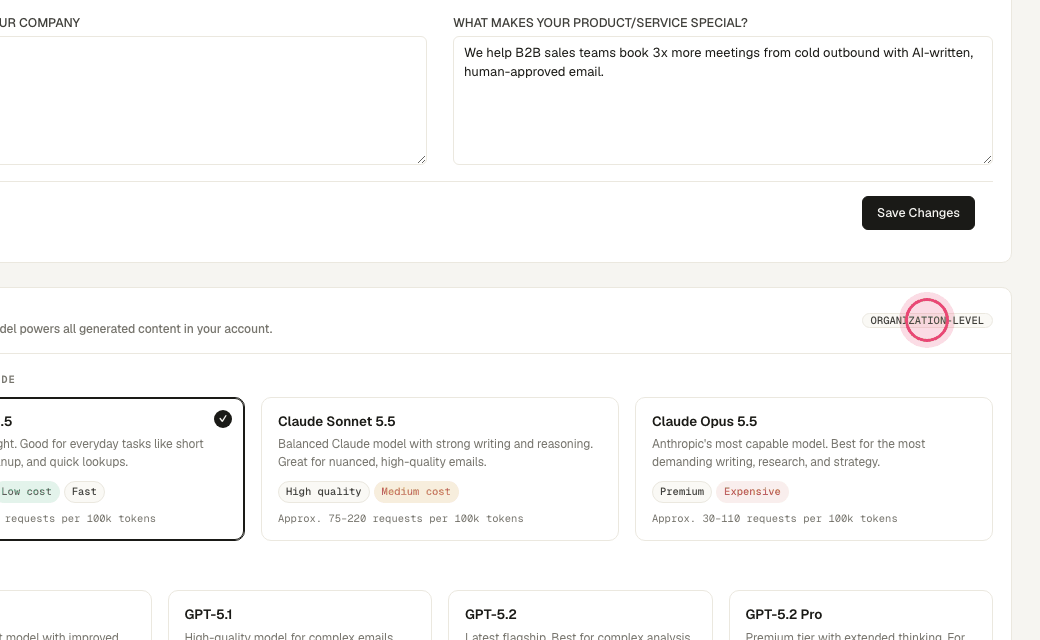The height and width of the screenshot is (640, 1040).
Task: Click the Premium tag
Action: coord(682,491)
